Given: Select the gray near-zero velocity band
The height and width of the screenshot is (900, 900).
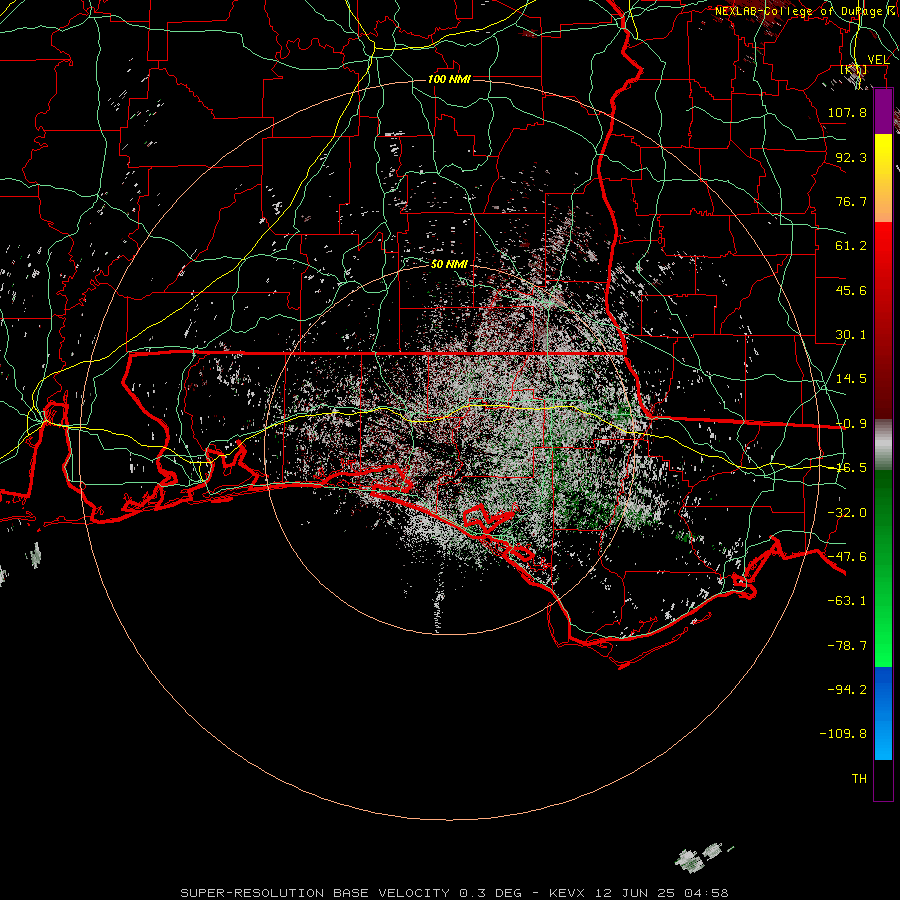Looking at the screenshot, I should point(883,444).
